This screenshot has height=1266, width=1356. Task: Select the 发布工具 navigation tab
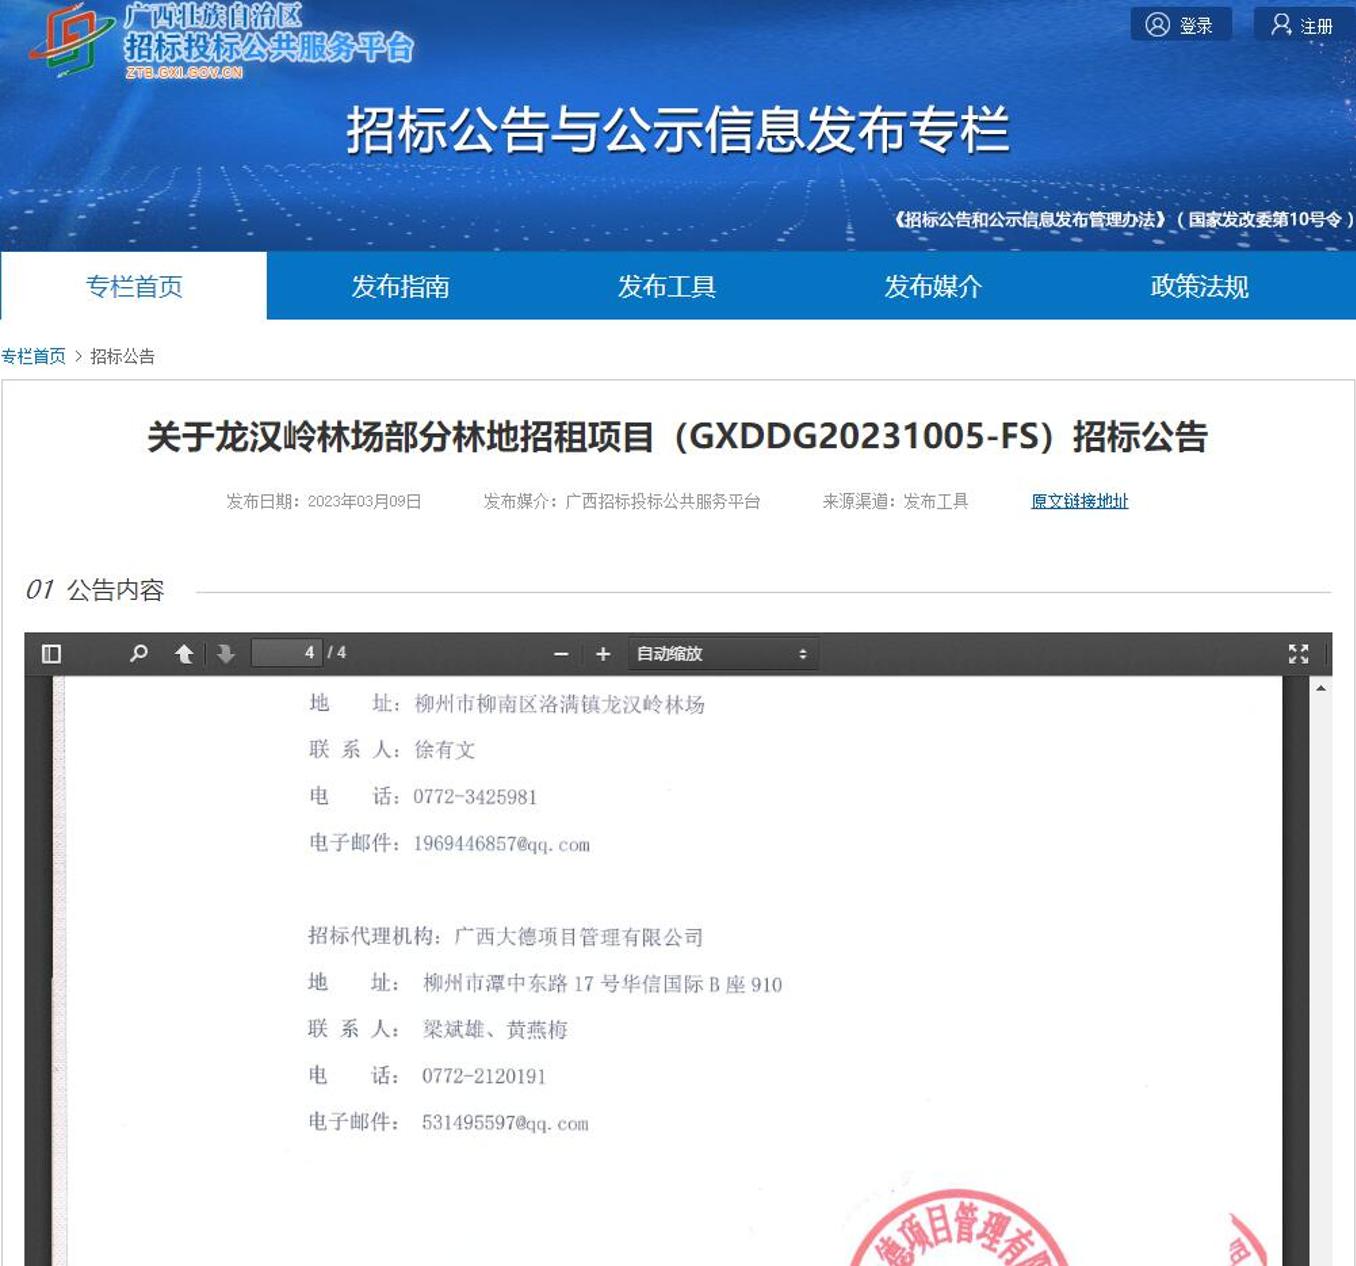666,287
